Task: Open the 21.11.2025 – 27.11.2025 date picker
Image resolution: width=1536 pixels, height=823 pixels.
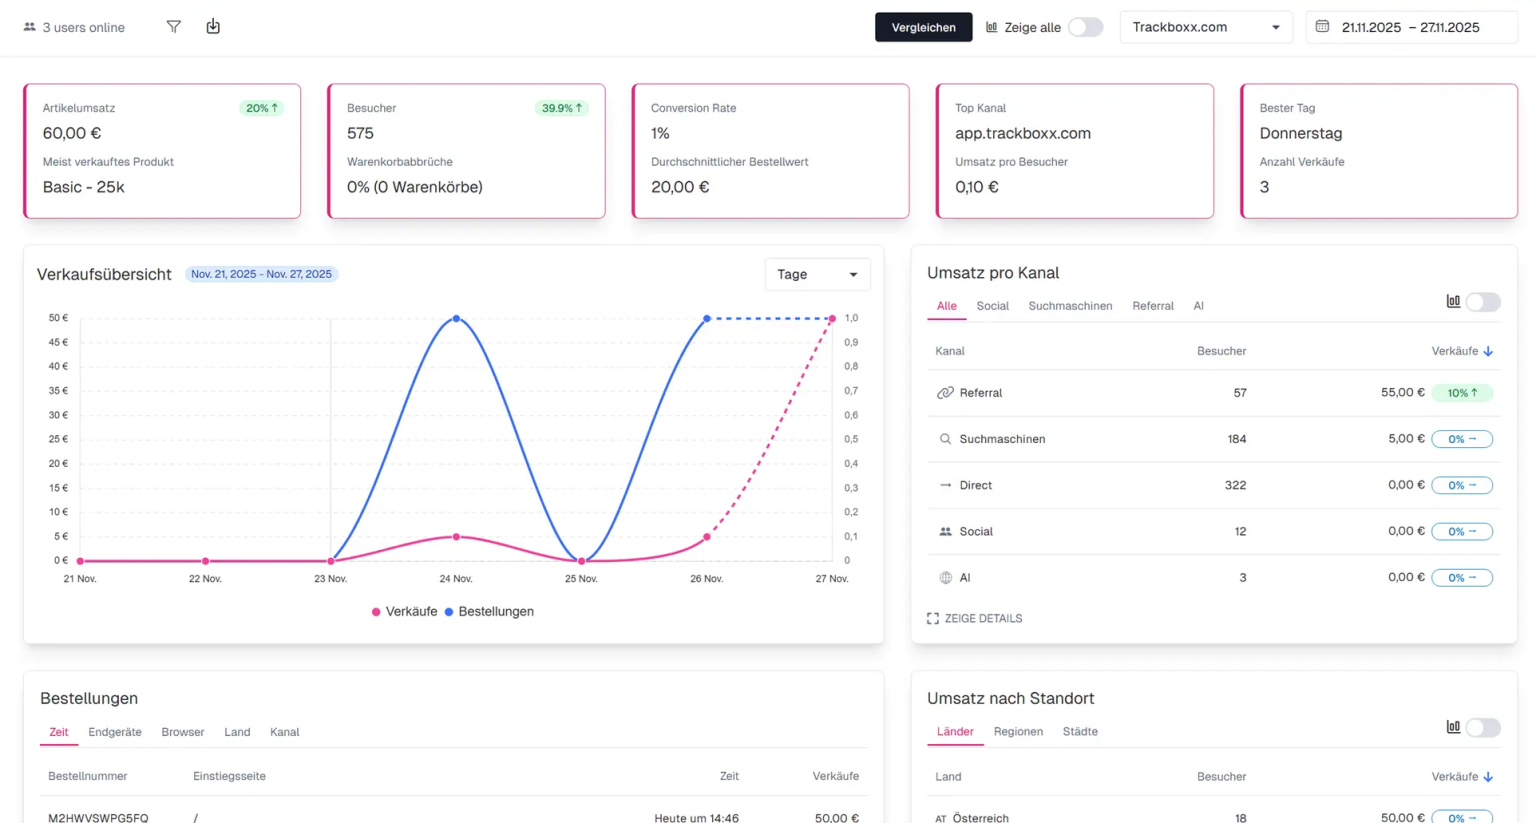Action: pyautogui.click(x=1410, y=27)
